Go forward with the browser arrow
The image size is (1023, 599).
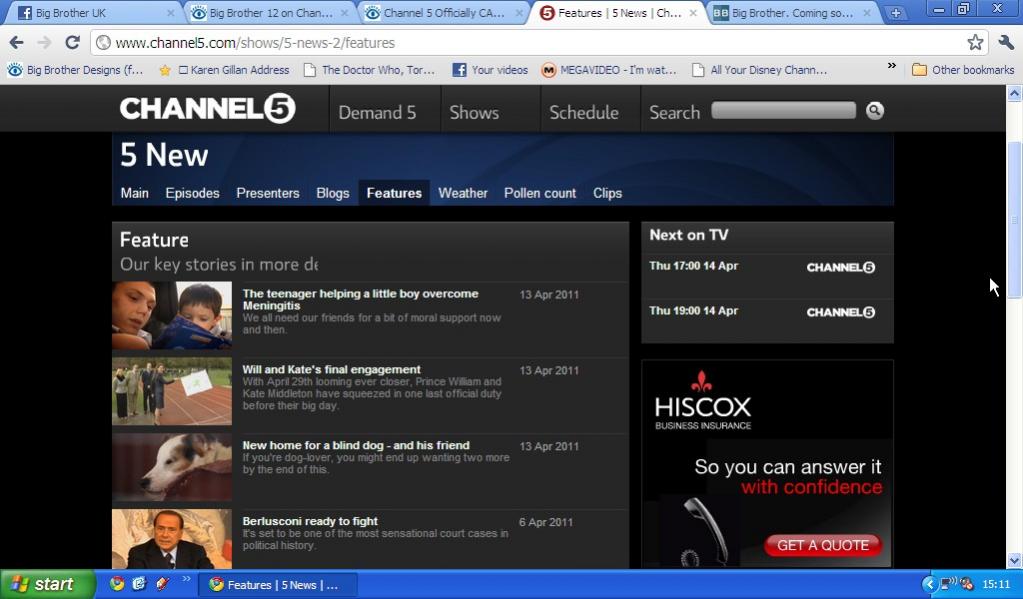(44, 43)
